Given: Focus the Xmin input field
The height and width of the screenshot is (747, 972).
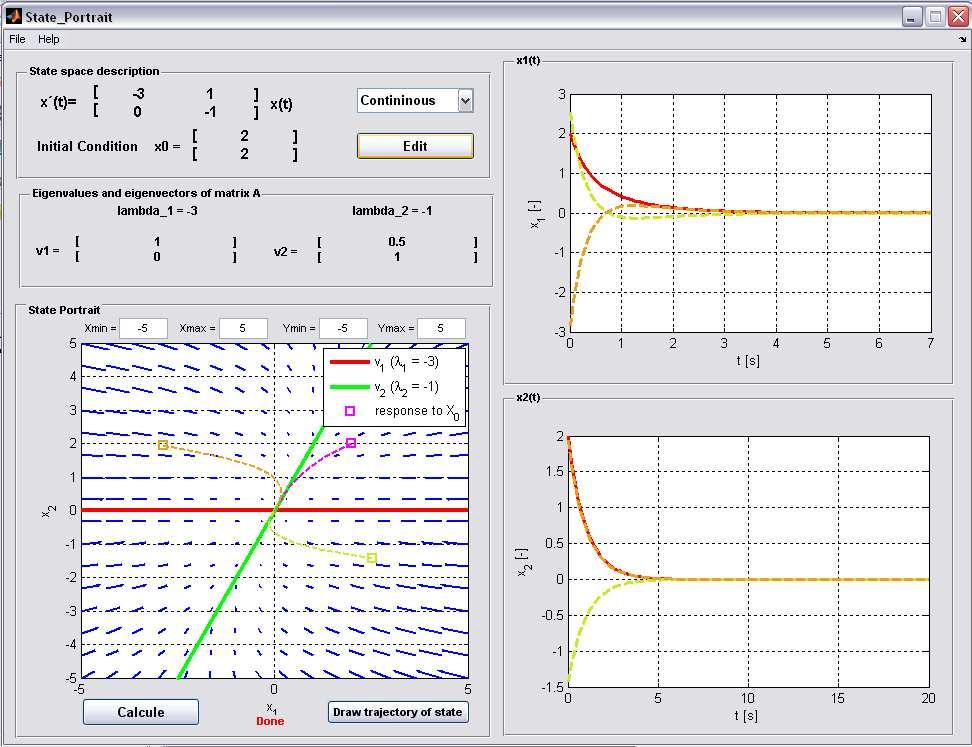Looking at the screenshot, I should coord(143,329).
